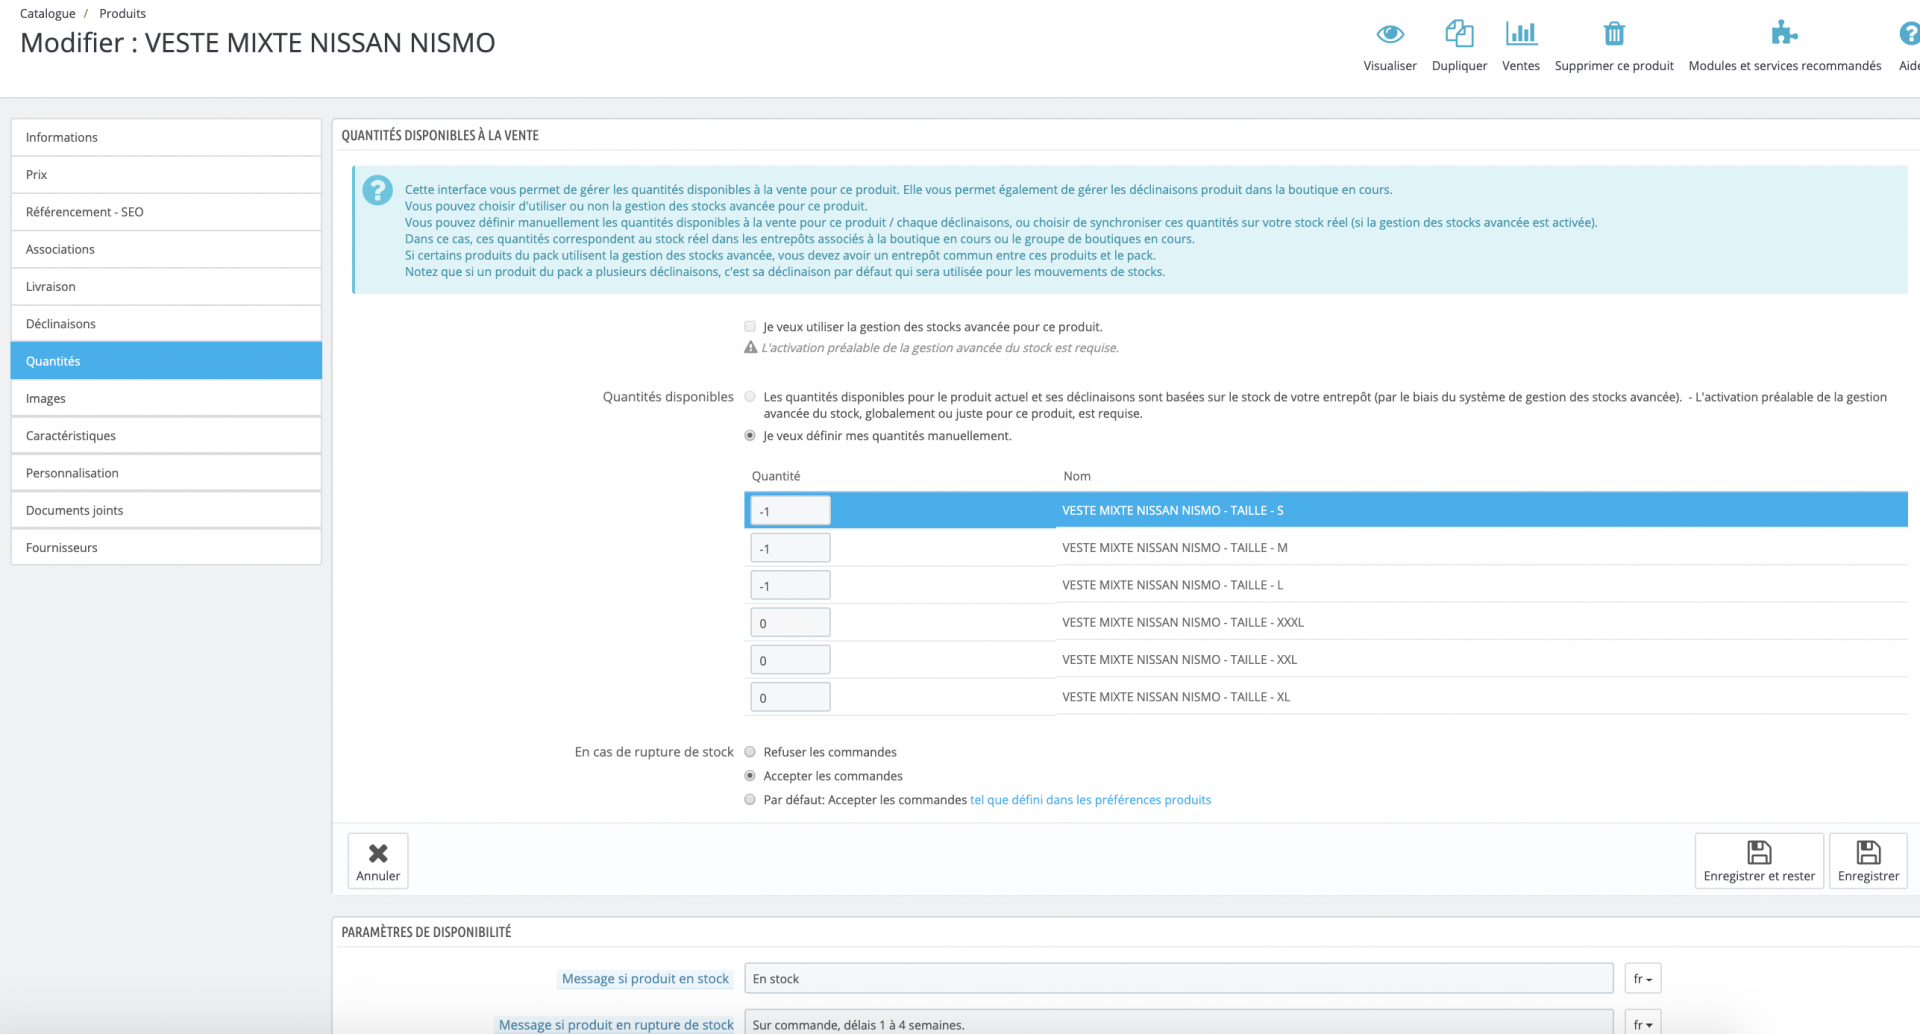
Task: Click the blue question mark info icon
Action: pyautogui.click(x=377, y=190)
